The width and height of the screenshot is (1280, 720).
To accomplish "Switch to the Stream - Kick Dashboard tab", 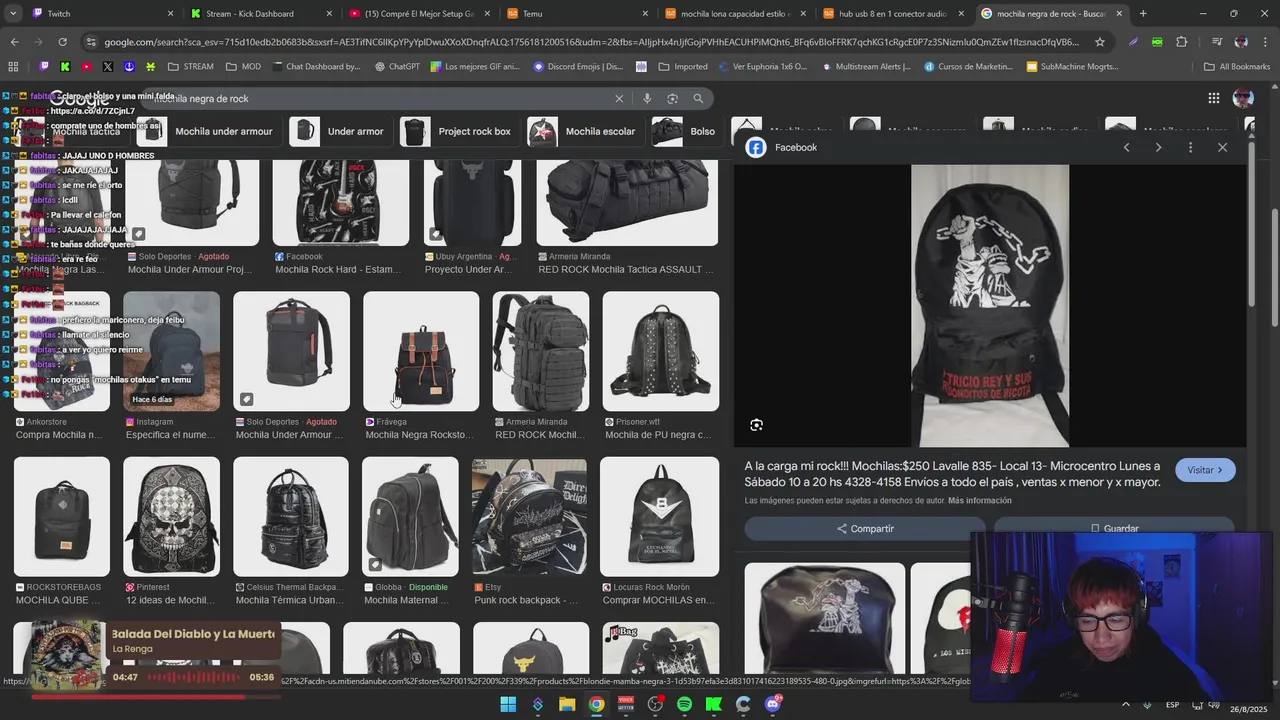I will point(260,14).
